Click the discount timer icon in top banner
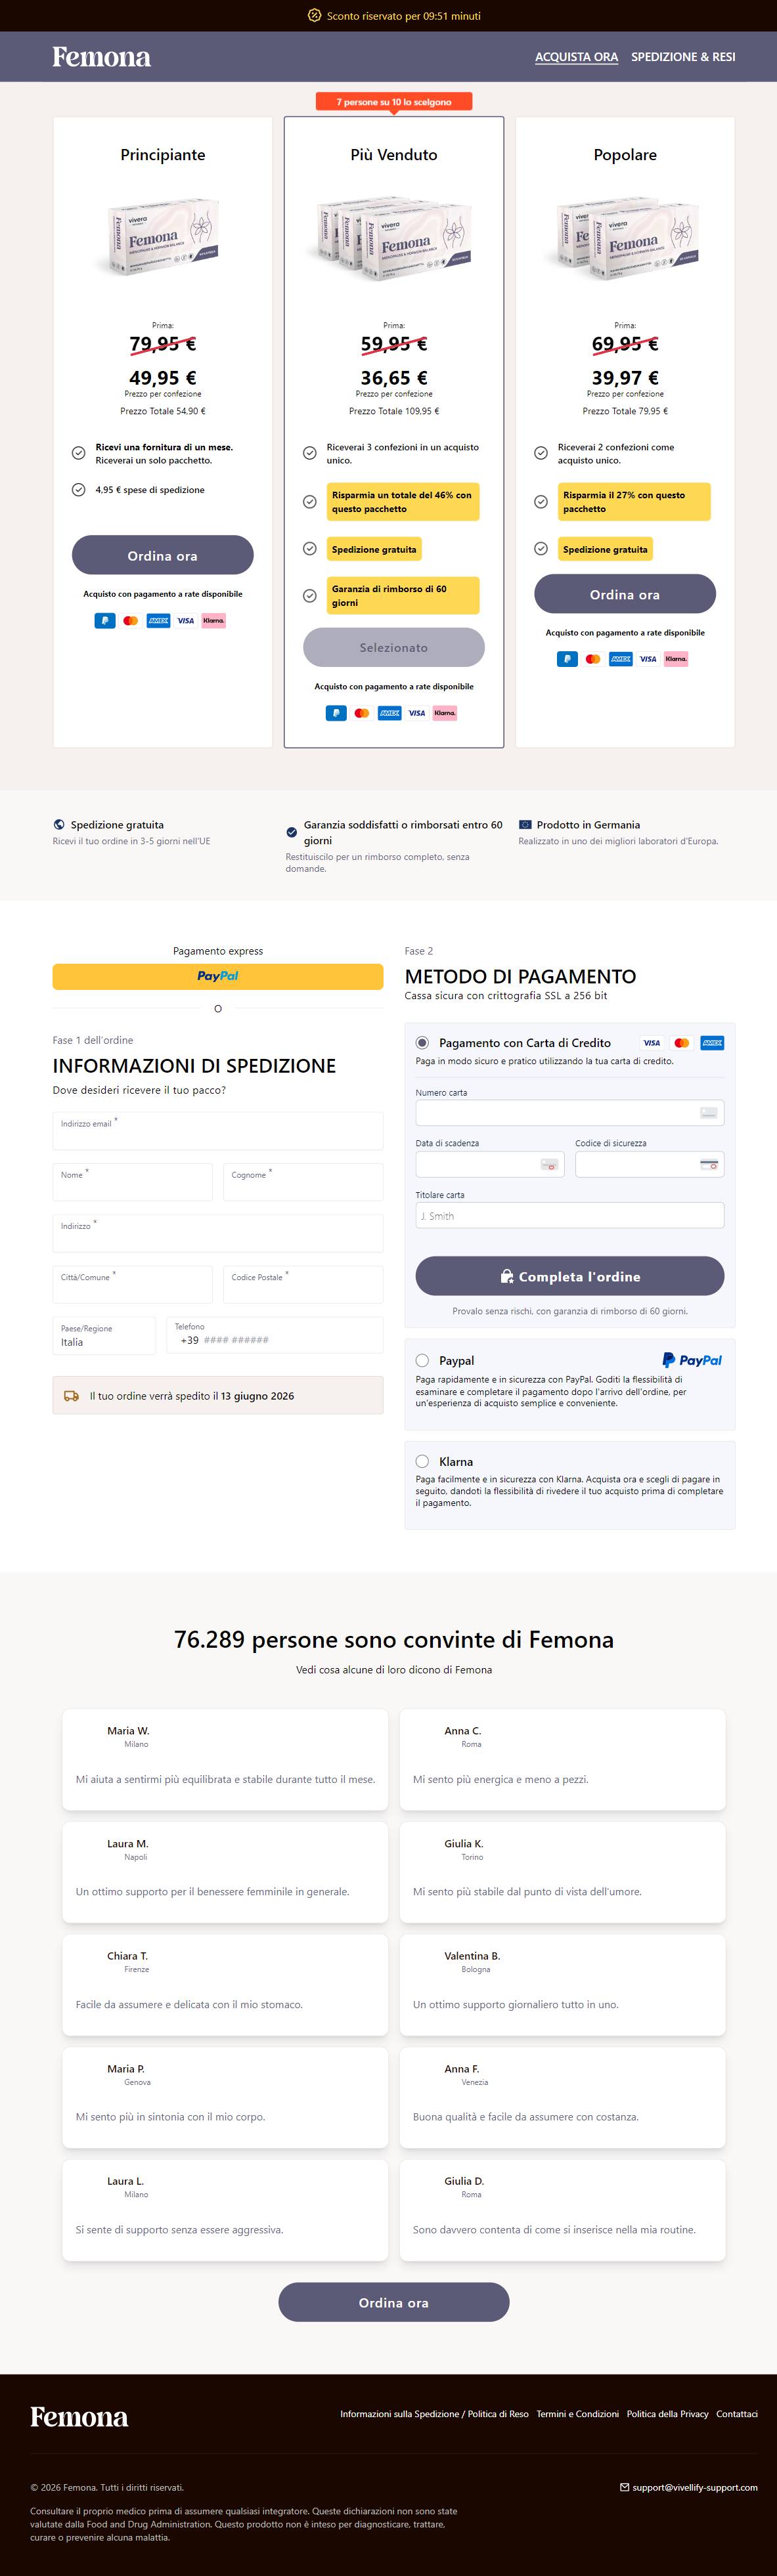 (314, 16)
